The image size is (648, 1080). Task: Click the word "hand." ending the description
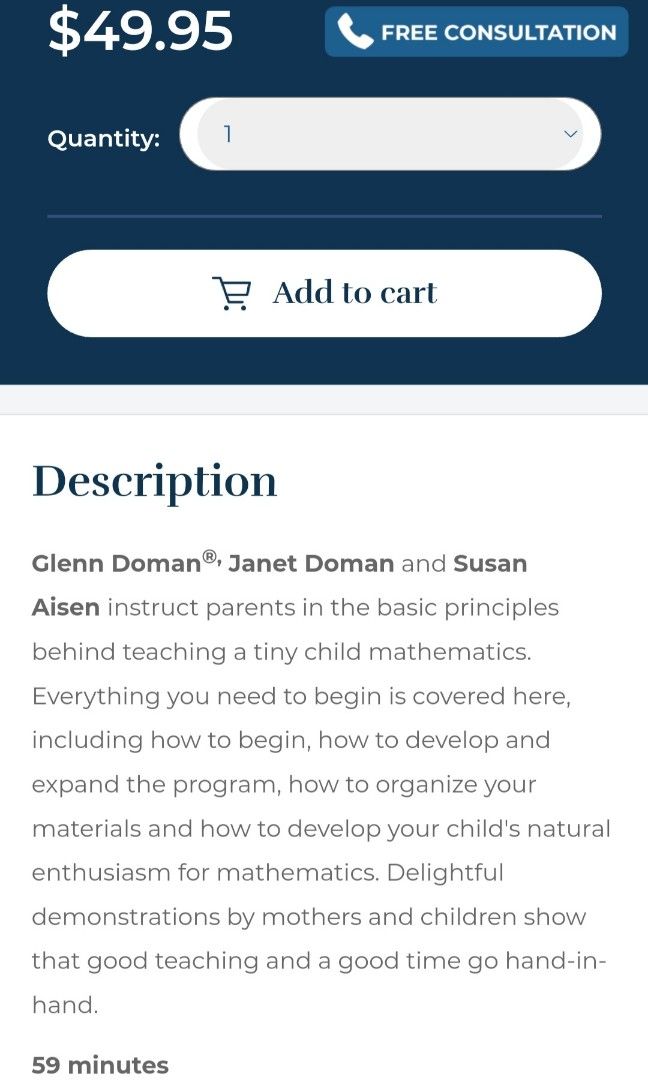[65, 1005]
